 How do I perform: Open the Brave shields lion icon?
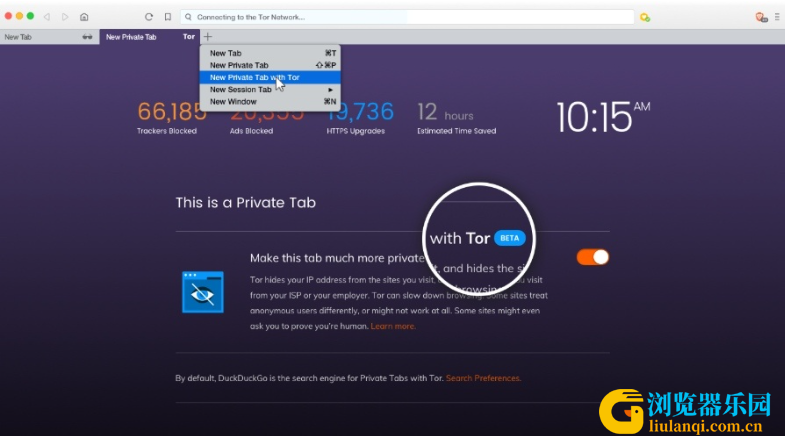coord(761,18)
